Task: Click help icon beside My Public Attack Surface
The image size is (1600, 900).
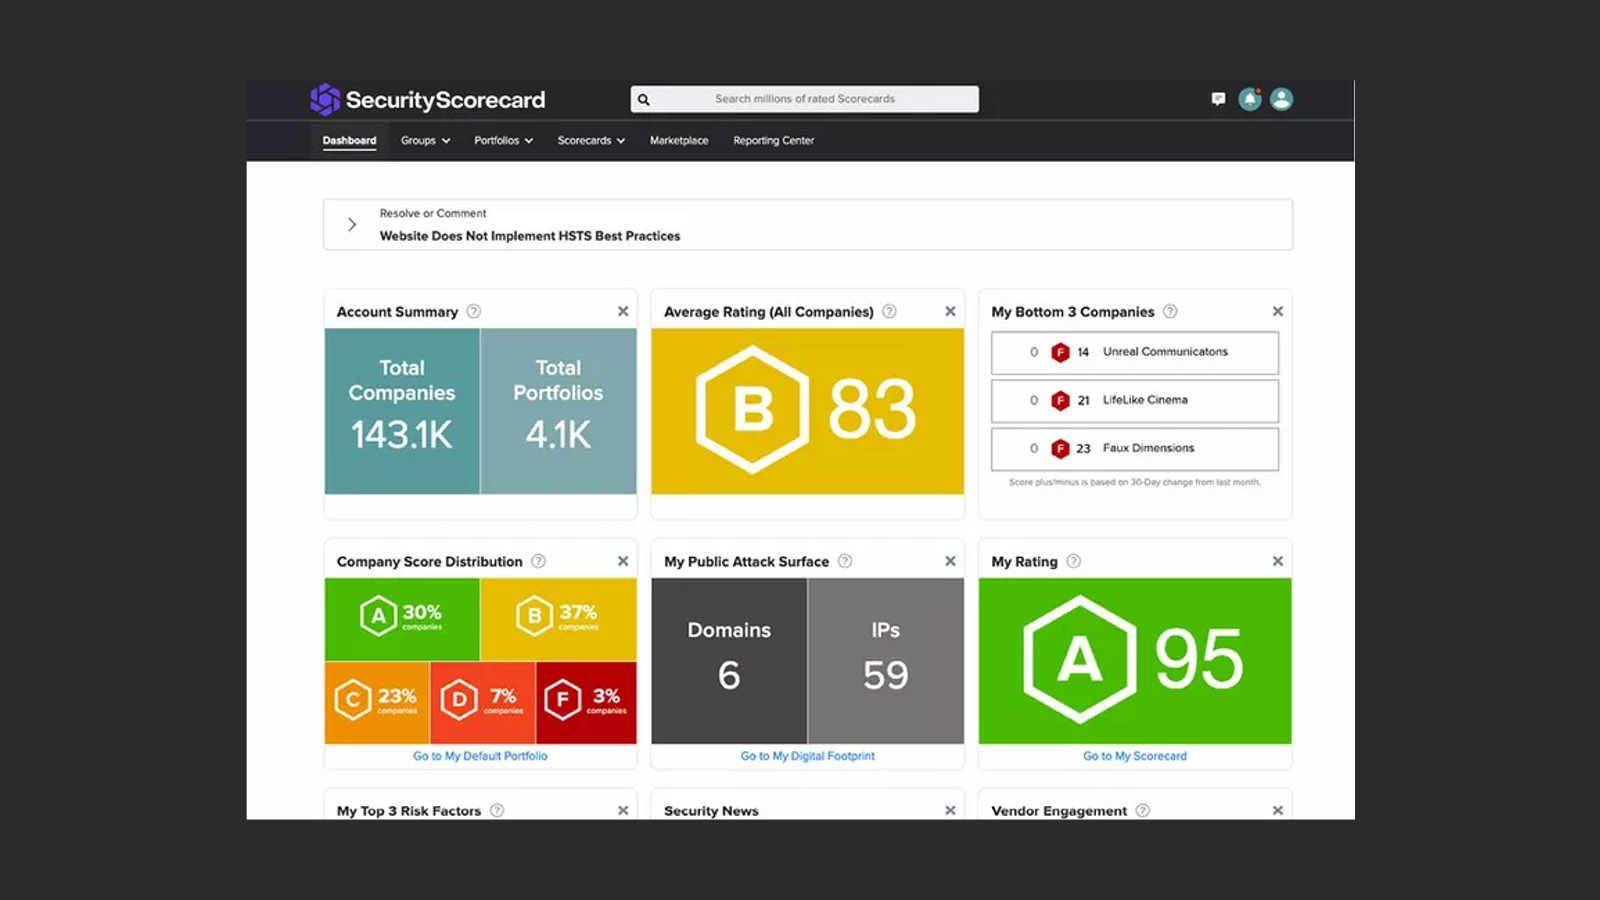Action: [845, 561]
